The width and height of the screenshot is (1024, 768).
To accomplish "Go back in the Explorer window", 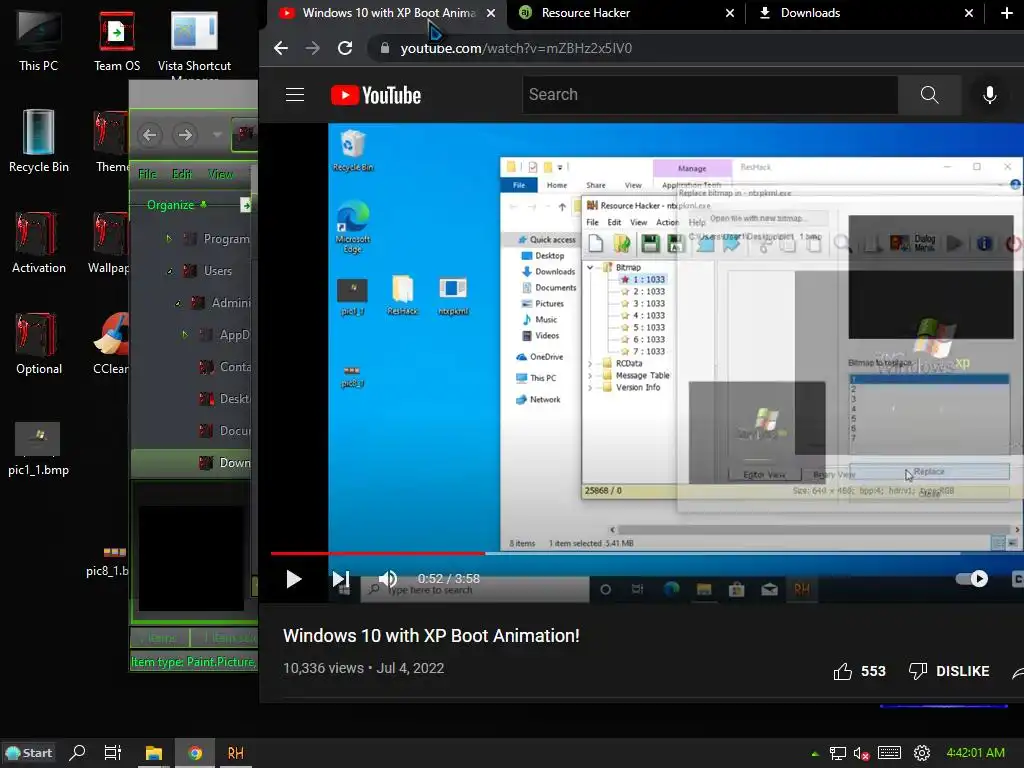I will point(150,135).
